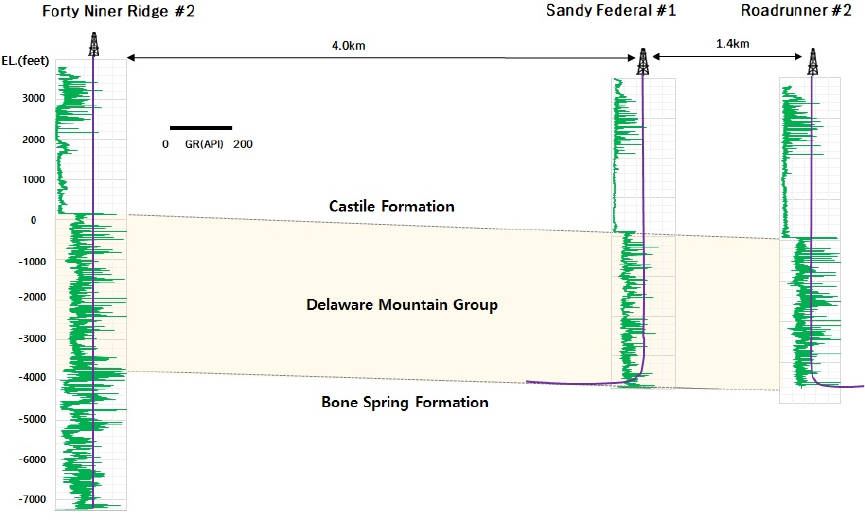The image size is (865, 530).
Task: Click the Castile Formation label
Action: pos(391,206)
